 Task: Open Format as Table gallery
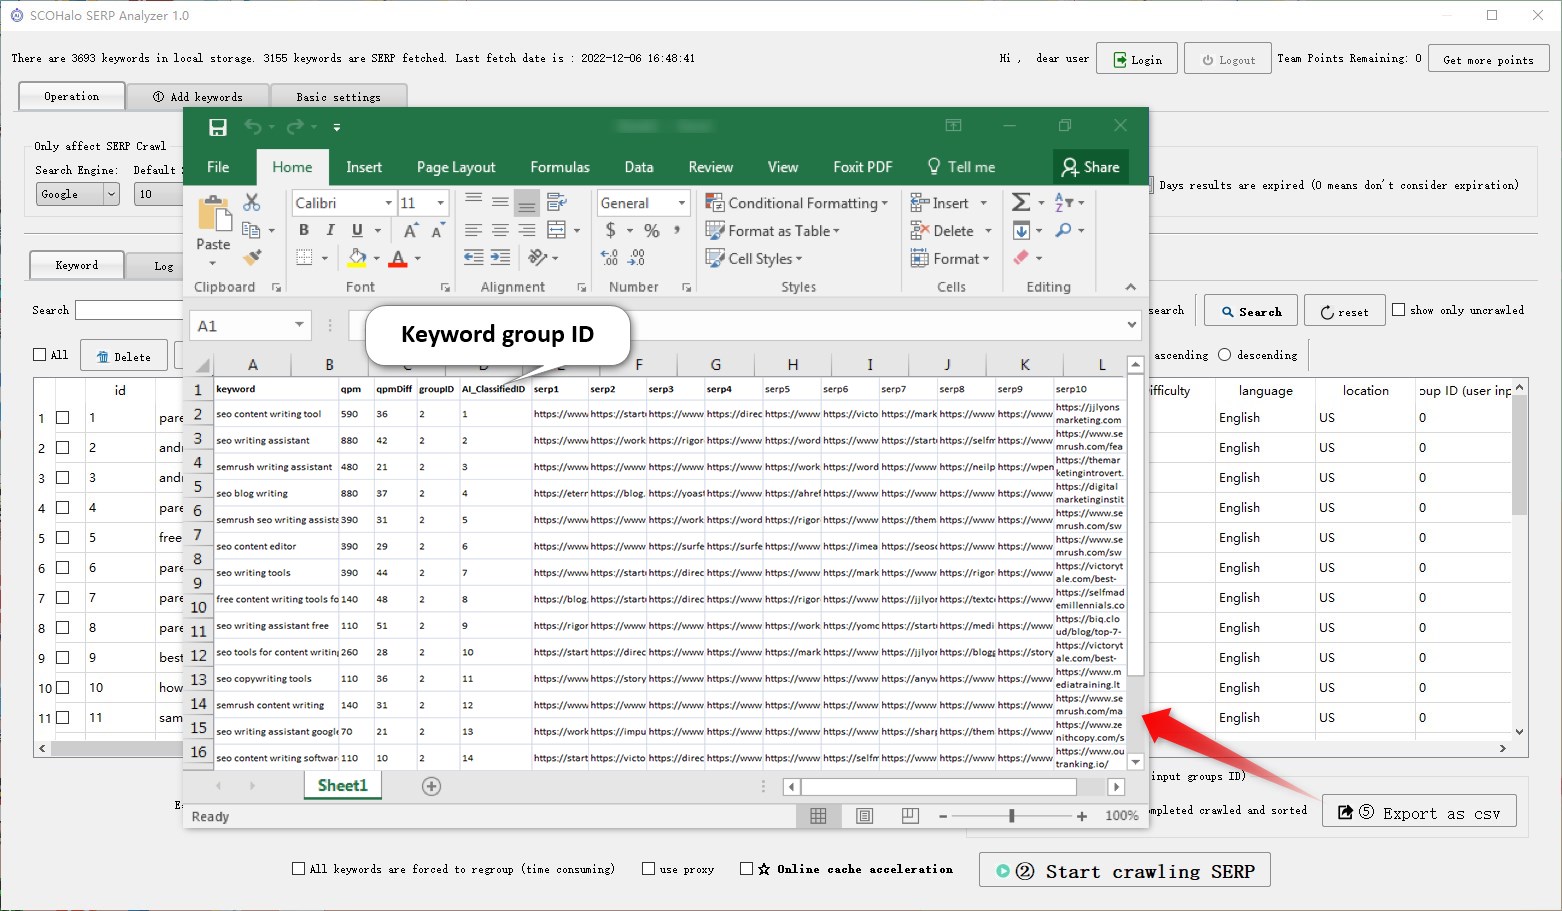pyautogui.click(x=772, y=231)
